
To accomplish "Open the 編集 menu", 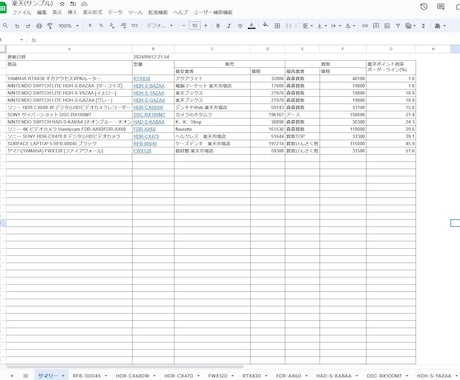I will click(x=42, y=12).
